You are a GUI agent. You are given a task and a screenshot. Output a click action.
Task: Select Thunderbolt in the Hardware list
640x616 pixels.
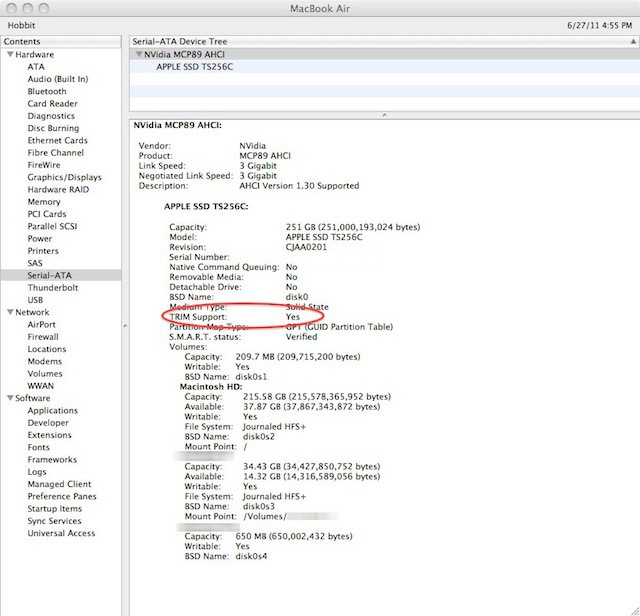51,287
